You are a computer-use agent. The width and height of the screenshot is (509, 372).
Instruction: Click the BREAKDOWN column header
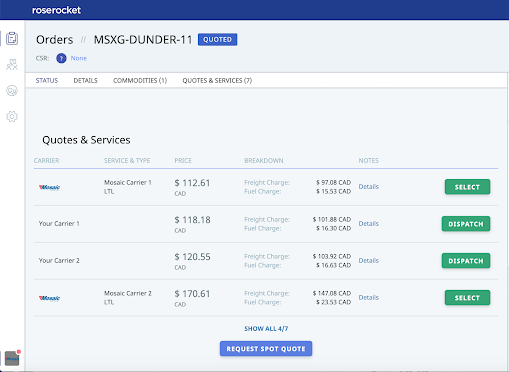pos(264,161)
